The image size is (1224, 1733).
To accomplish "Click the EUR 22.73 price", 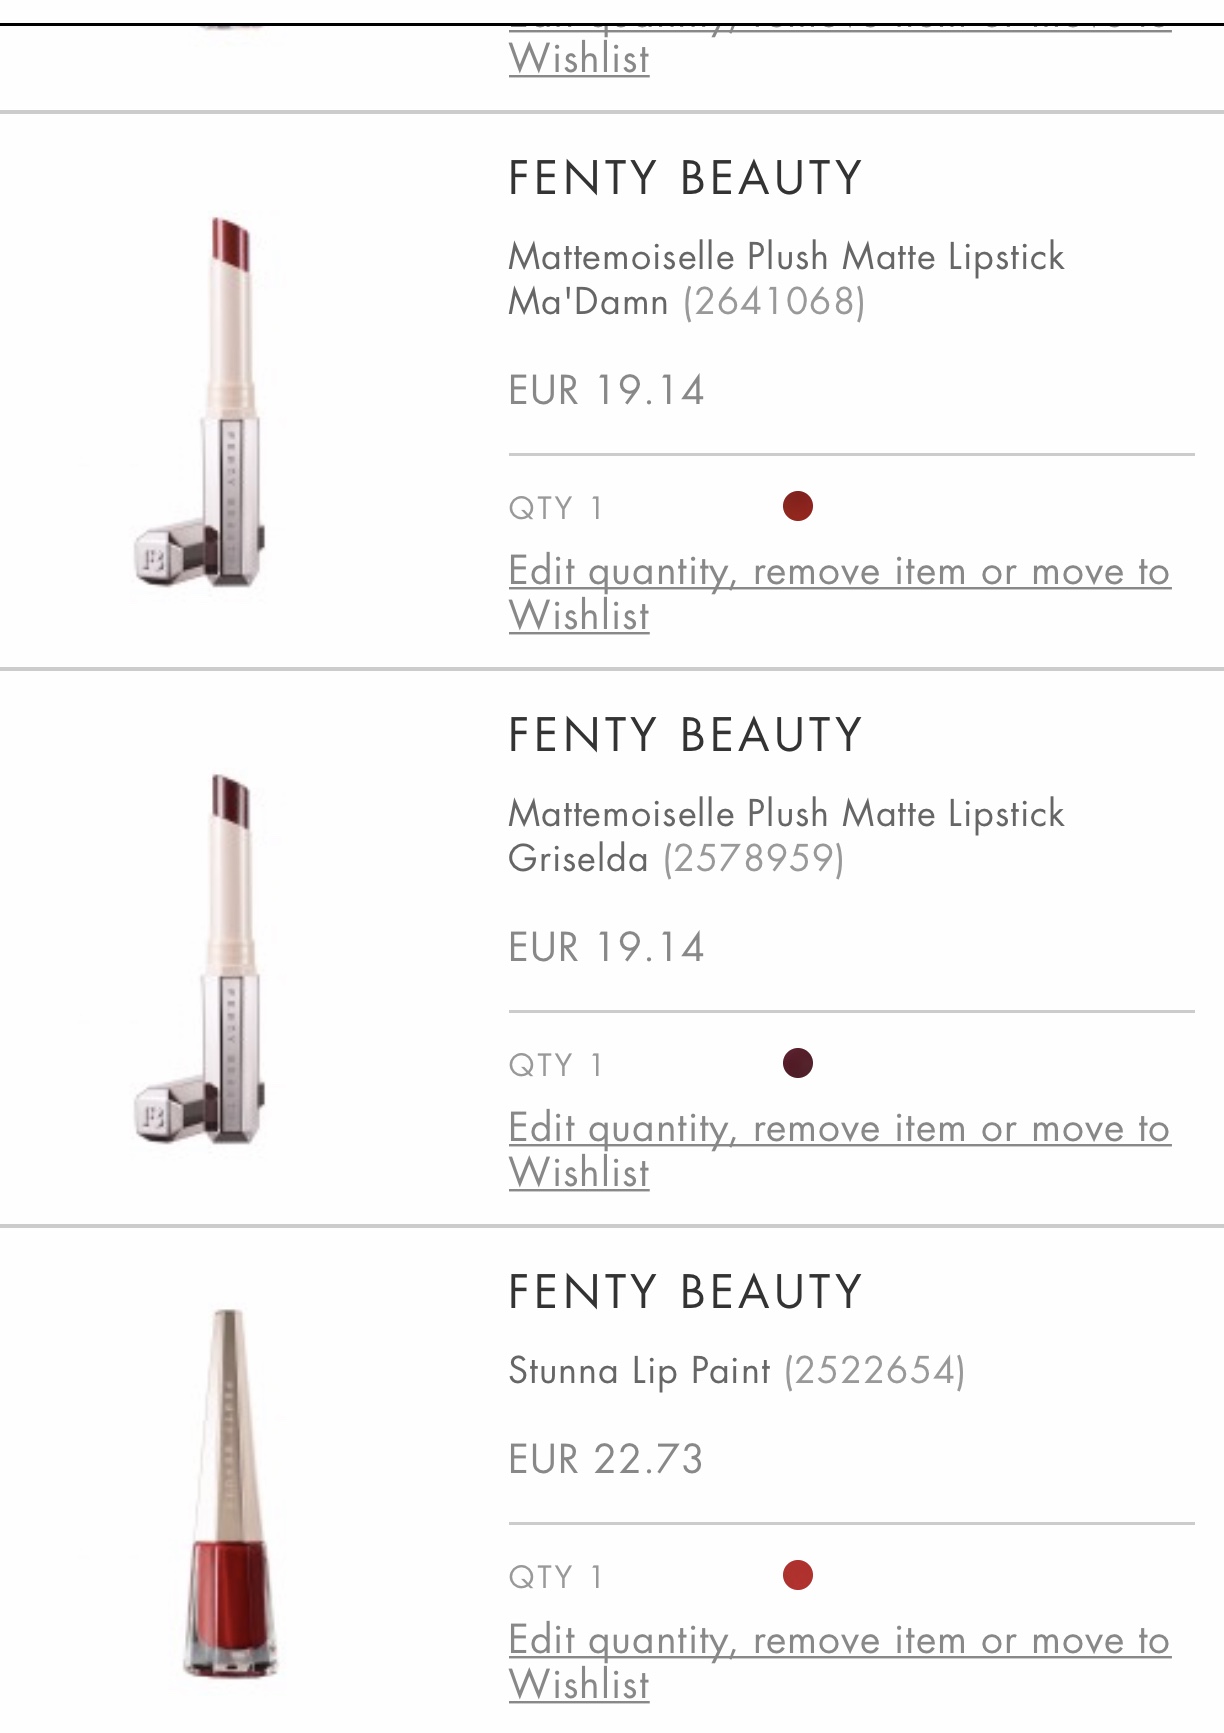I will coord(606,1460).
